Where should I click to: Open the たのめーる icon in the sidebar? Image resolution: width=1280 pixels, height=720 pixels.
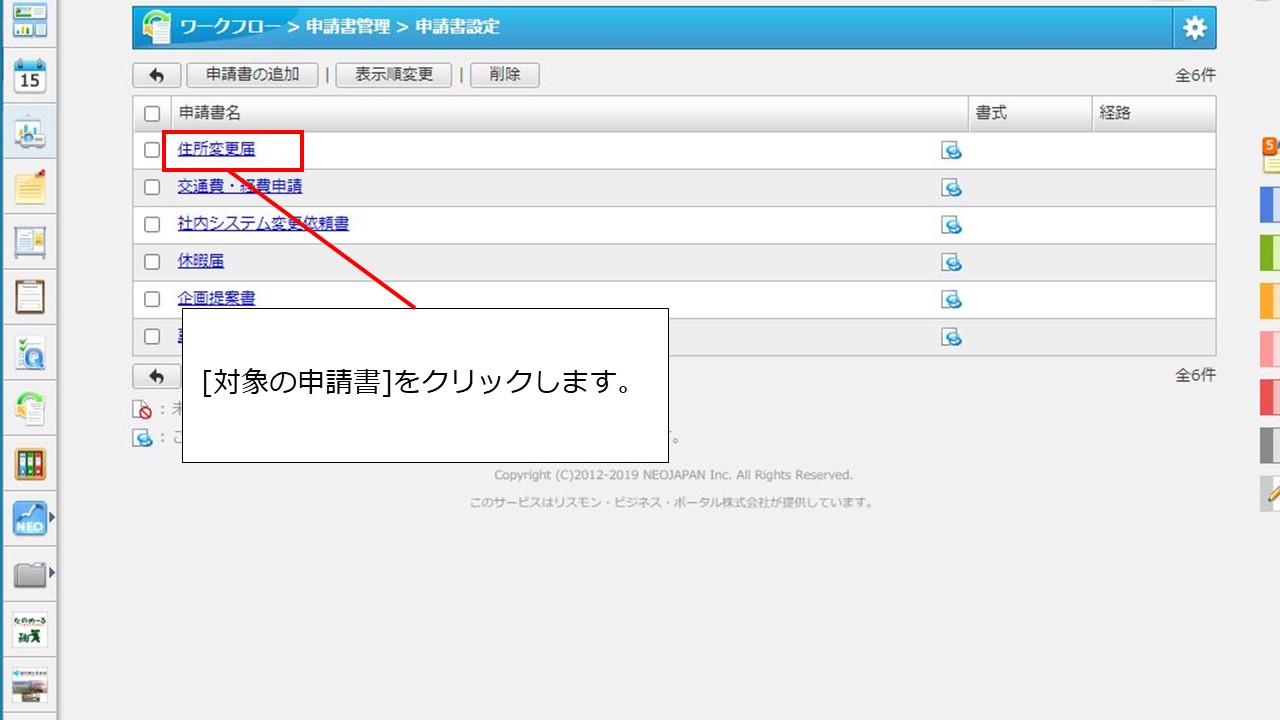30,630
